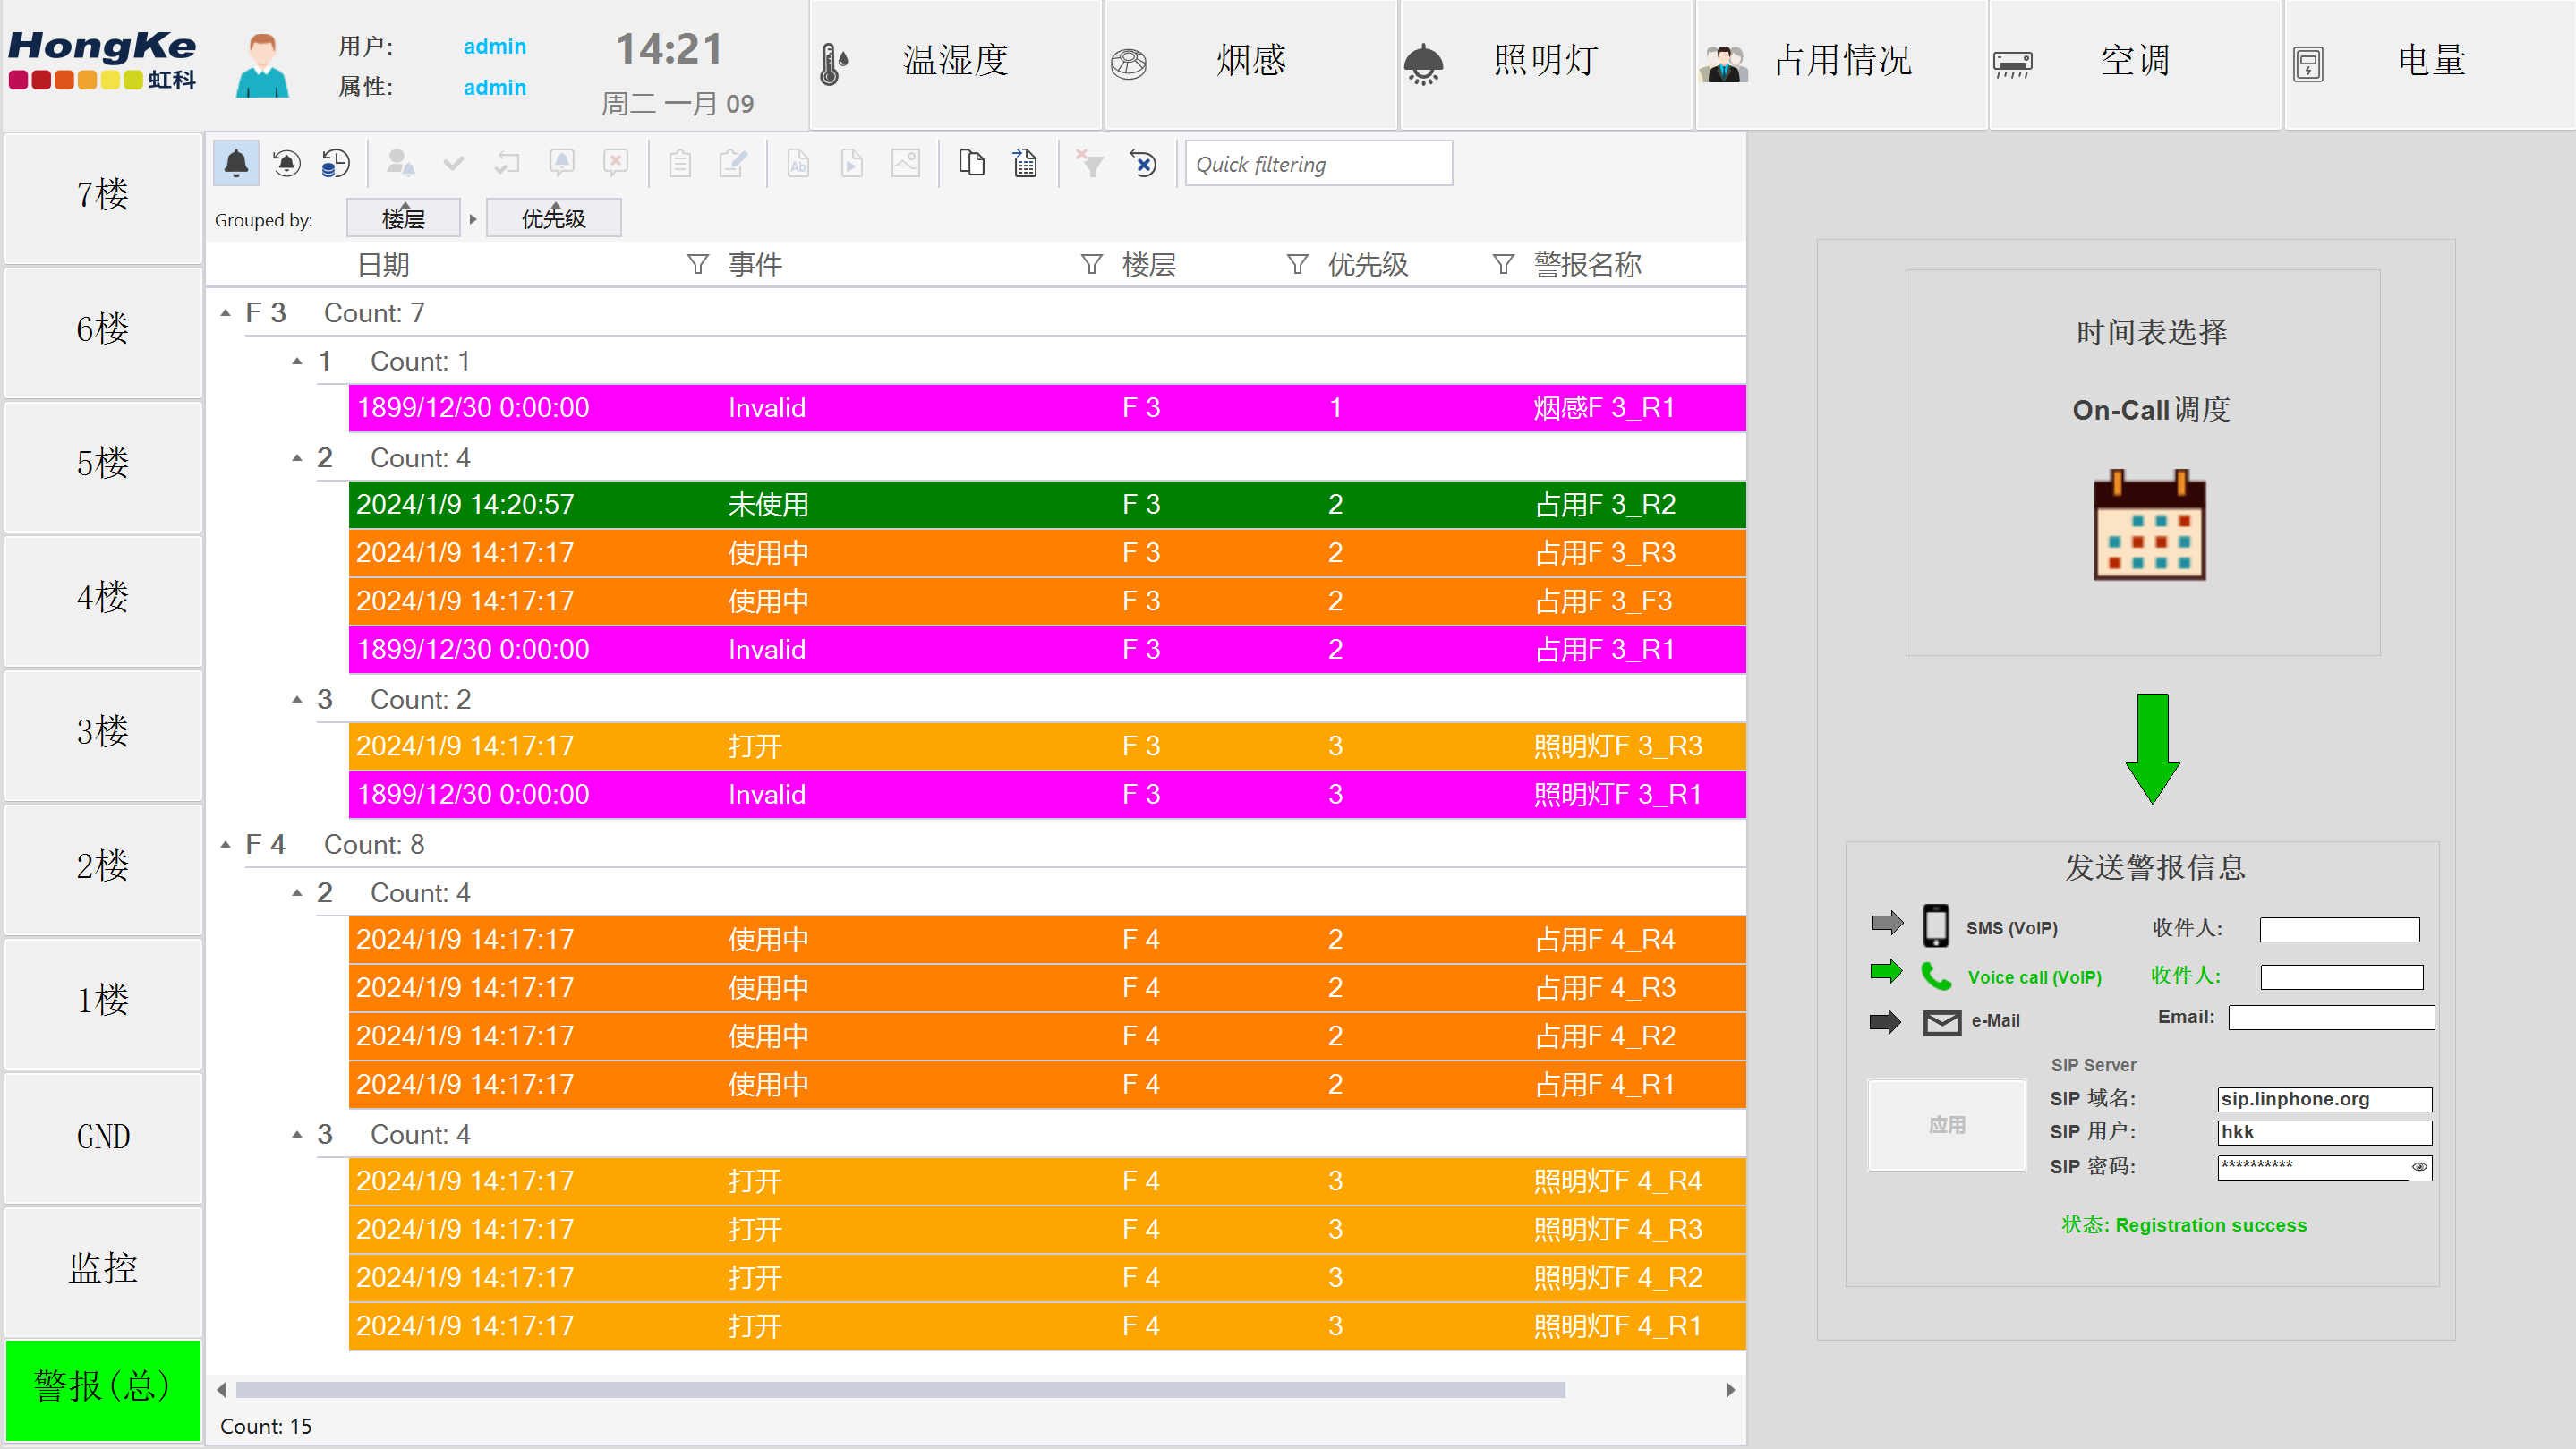2576x1449 pixels.
Task: Click the acknowledge checkmark toolbar icon
Action: pos(454,163)
